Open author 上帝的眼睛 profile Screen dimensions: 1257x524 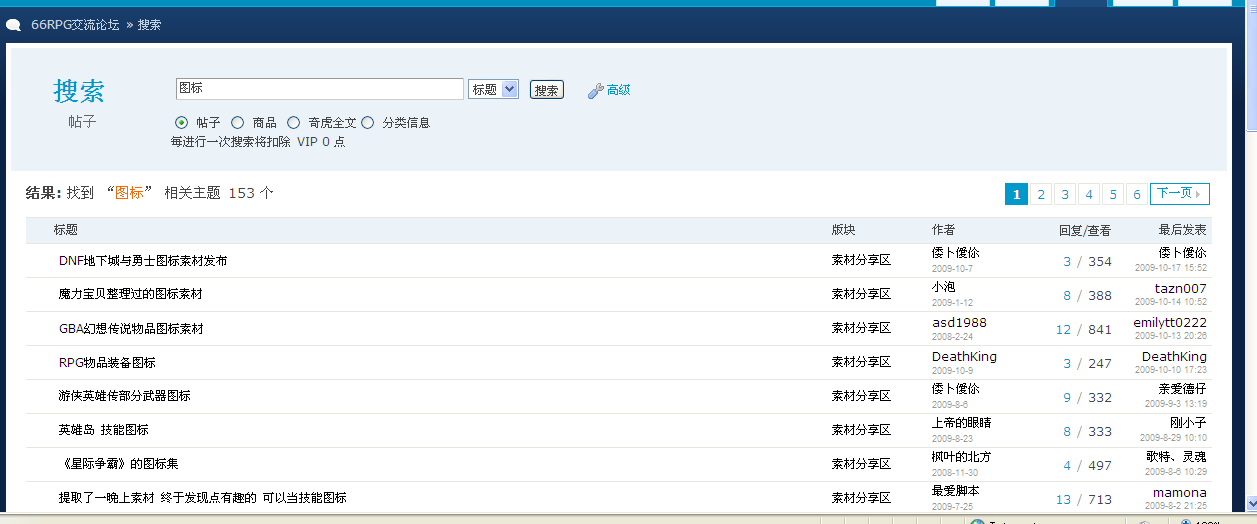pyautogui.click(x=961, y=423)
